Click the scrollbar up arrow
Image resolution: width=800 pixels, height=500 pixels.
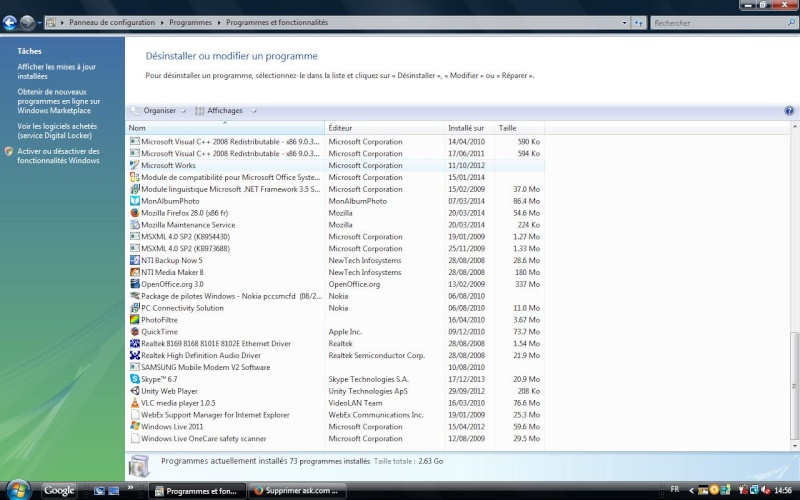click(794, 126)
